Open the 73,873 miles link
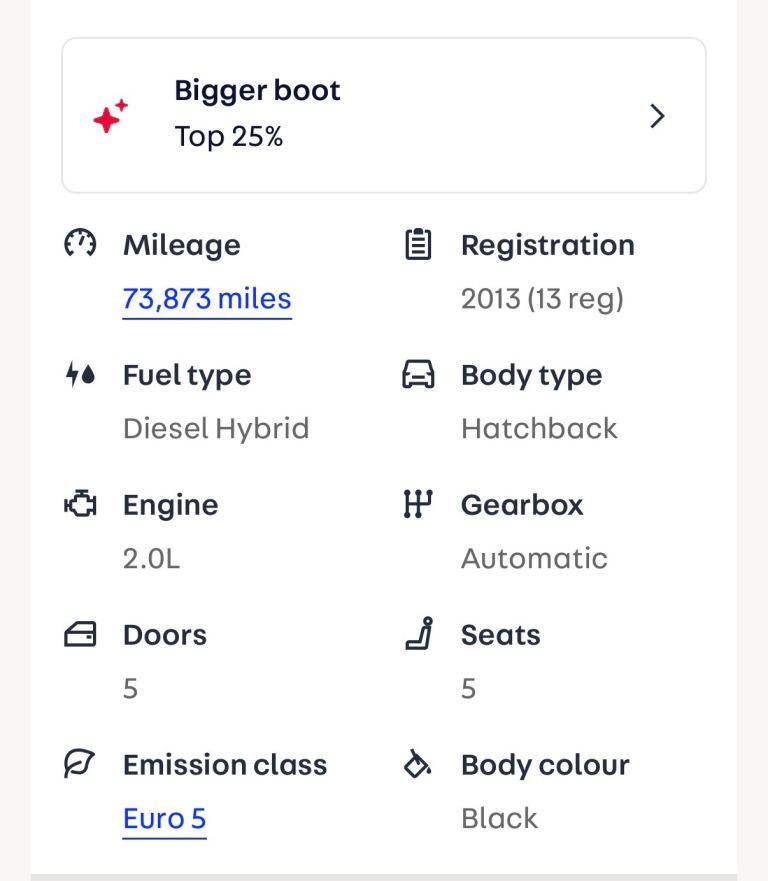 (x=207, y=299)
